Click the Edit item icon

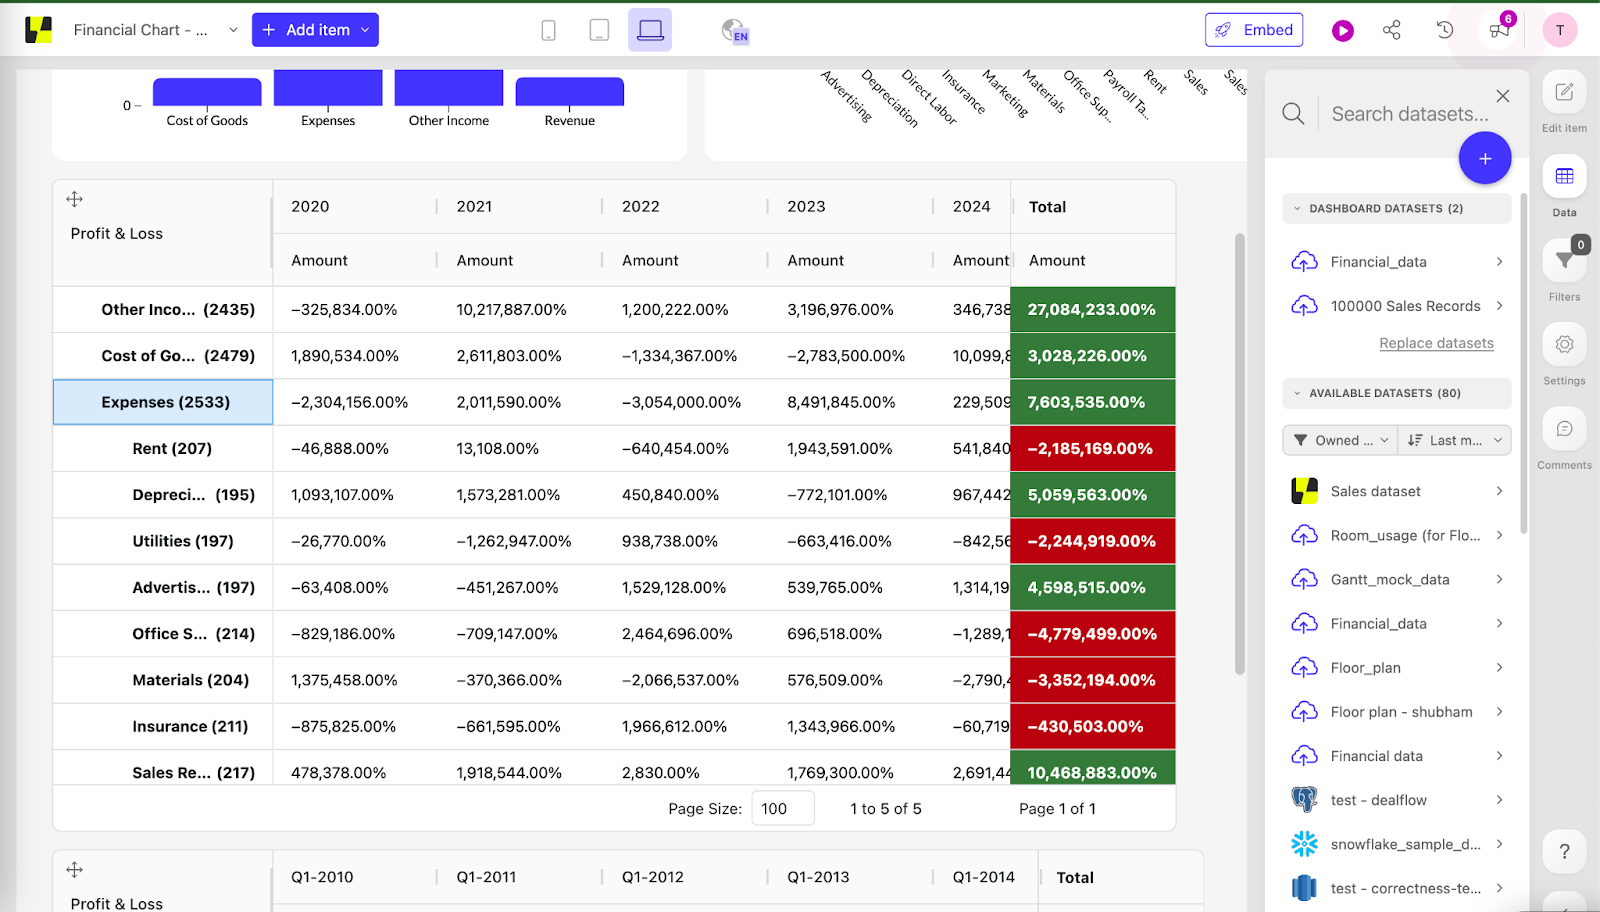click(1563, 95)
